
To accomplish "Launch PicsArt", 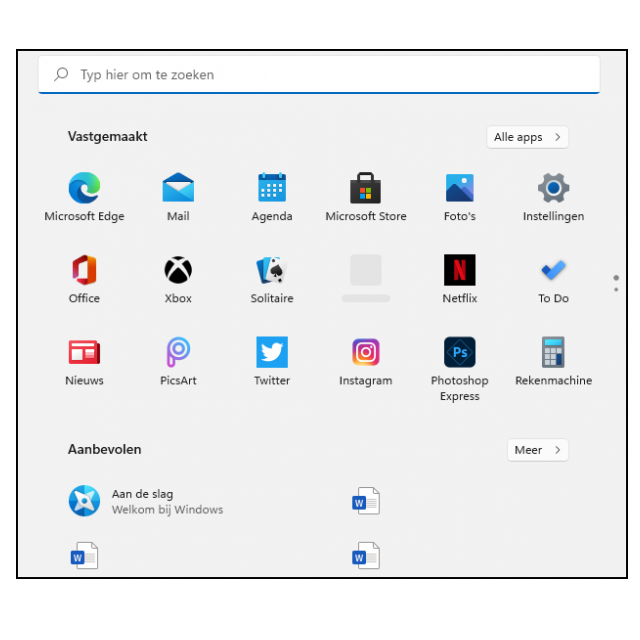I will (178, 362).
